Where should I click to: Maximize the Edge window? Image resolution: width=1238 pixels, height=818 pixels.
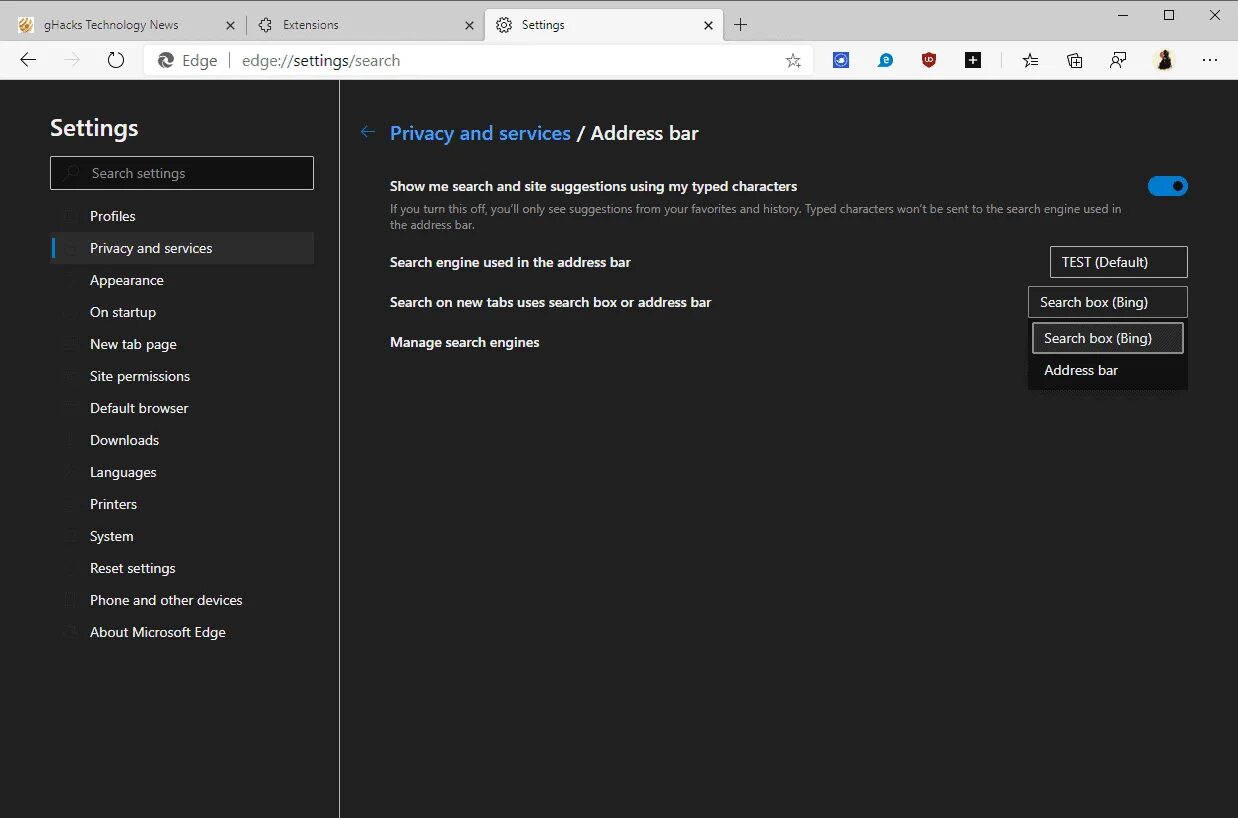point(1169,15)
